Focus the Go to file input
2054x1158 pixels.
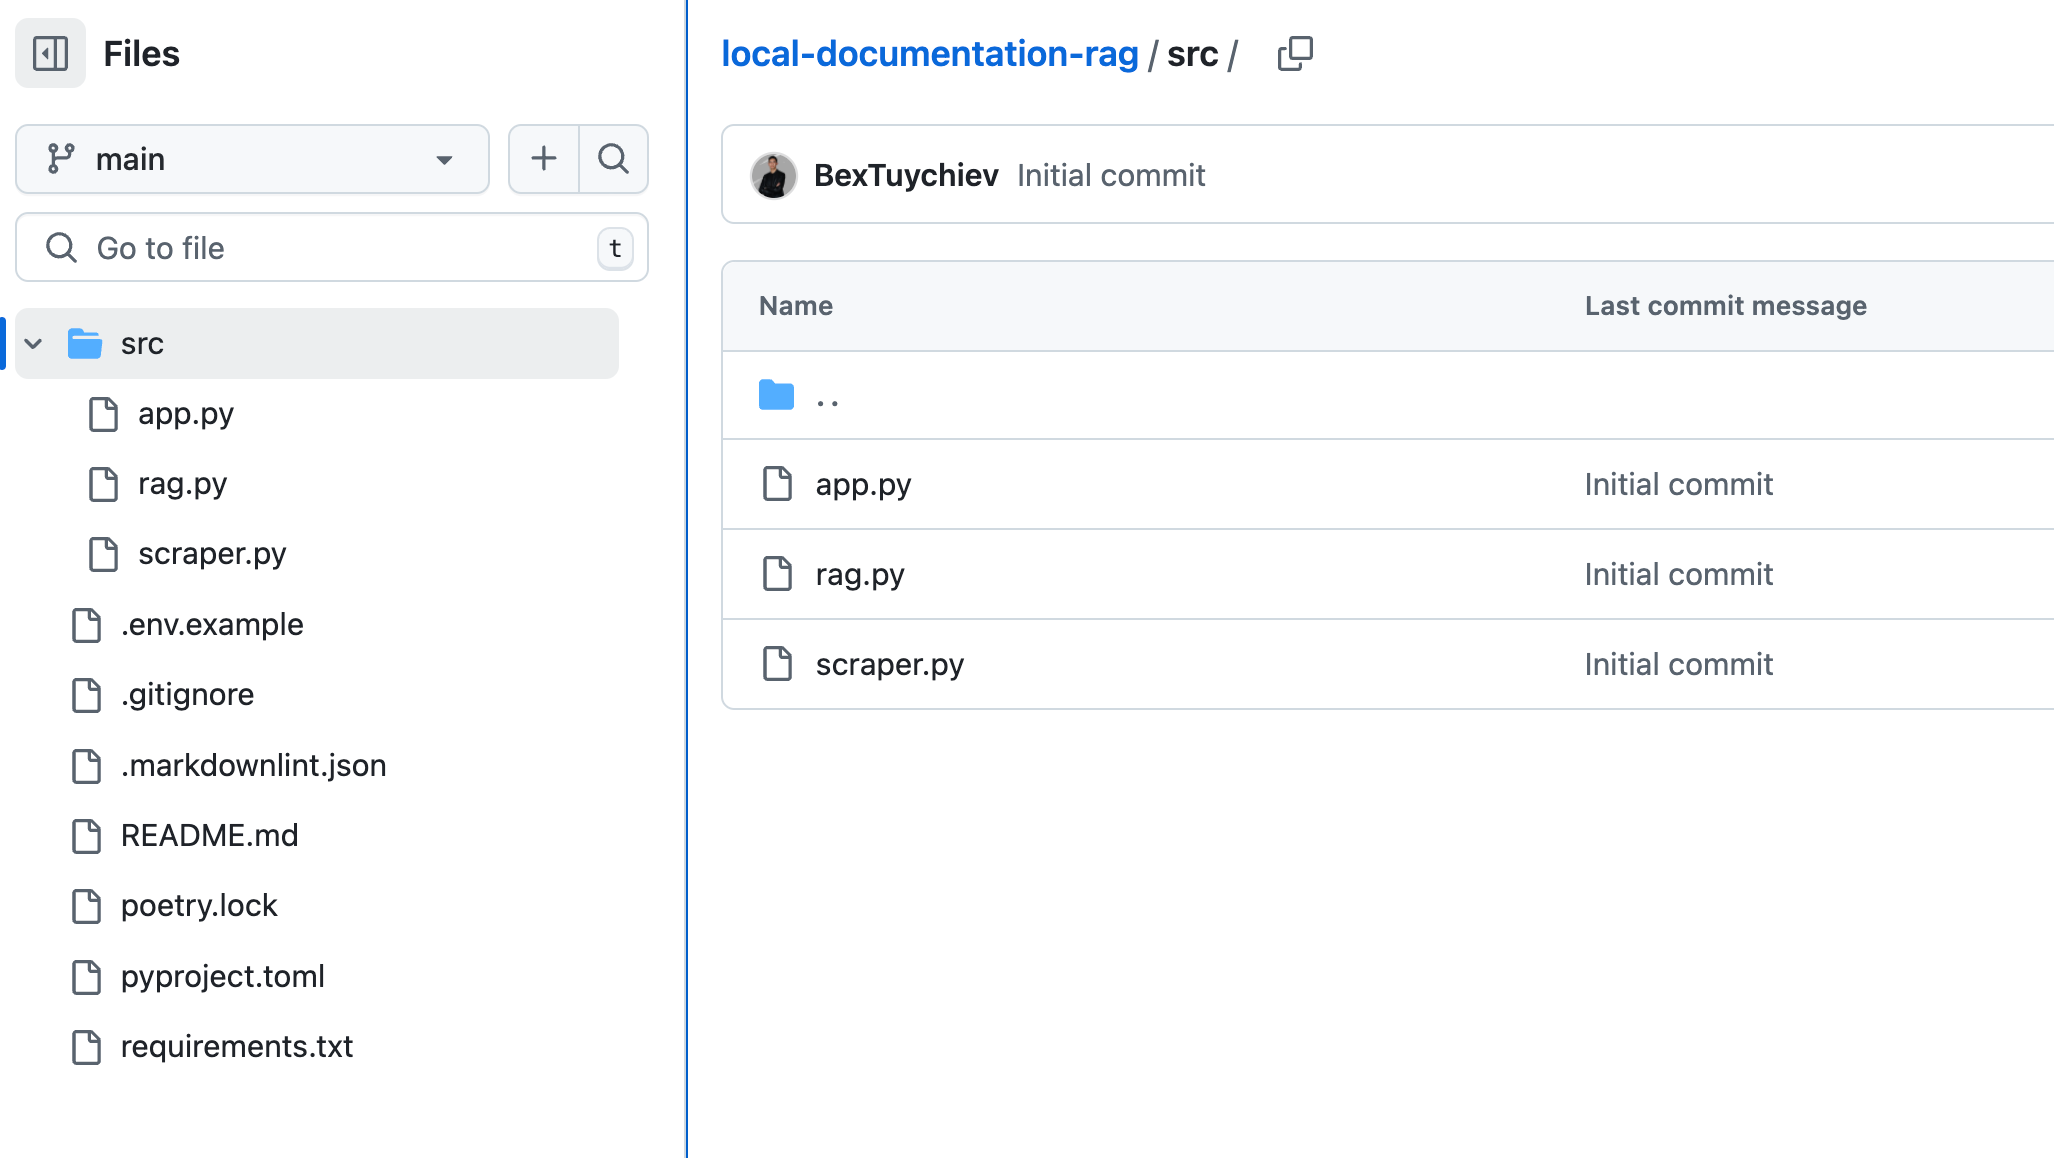click(330, 247)
